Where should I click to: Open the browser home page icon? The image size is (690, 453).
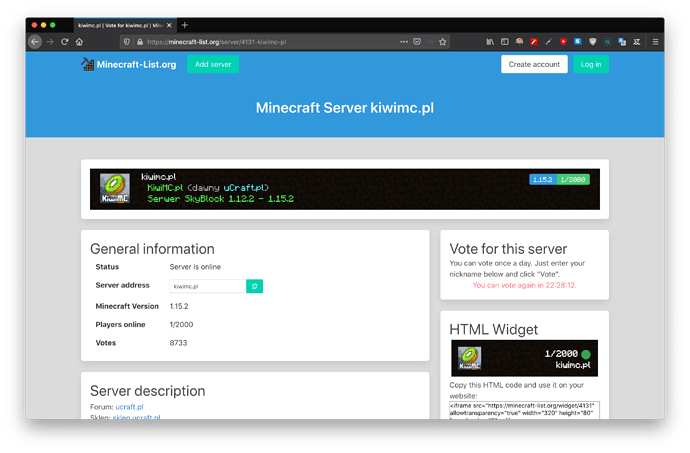tap(79, 42)
